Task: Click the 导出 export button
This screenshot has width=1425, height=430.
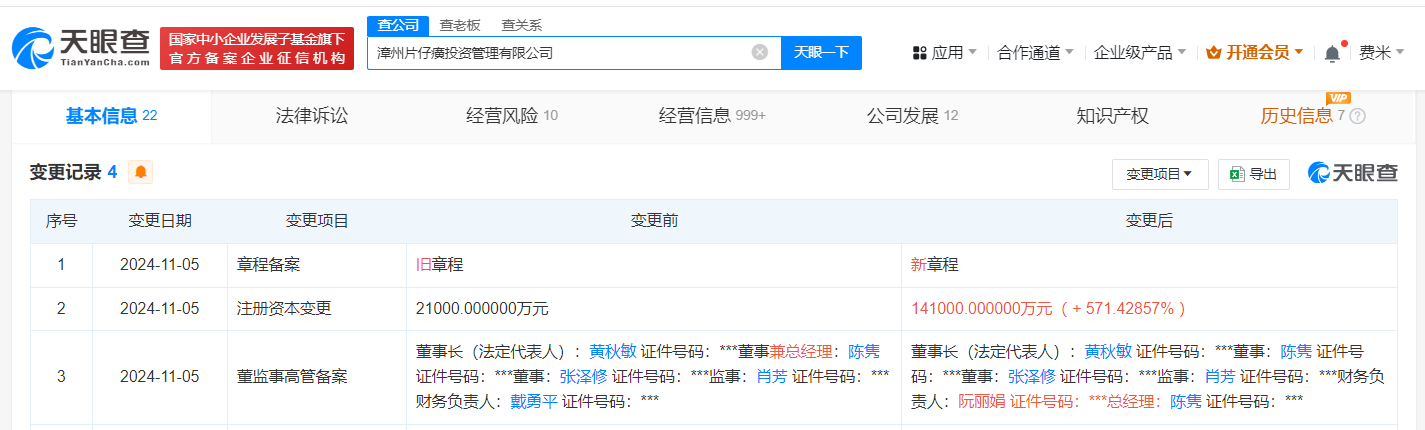Action: click(1253, 174)
